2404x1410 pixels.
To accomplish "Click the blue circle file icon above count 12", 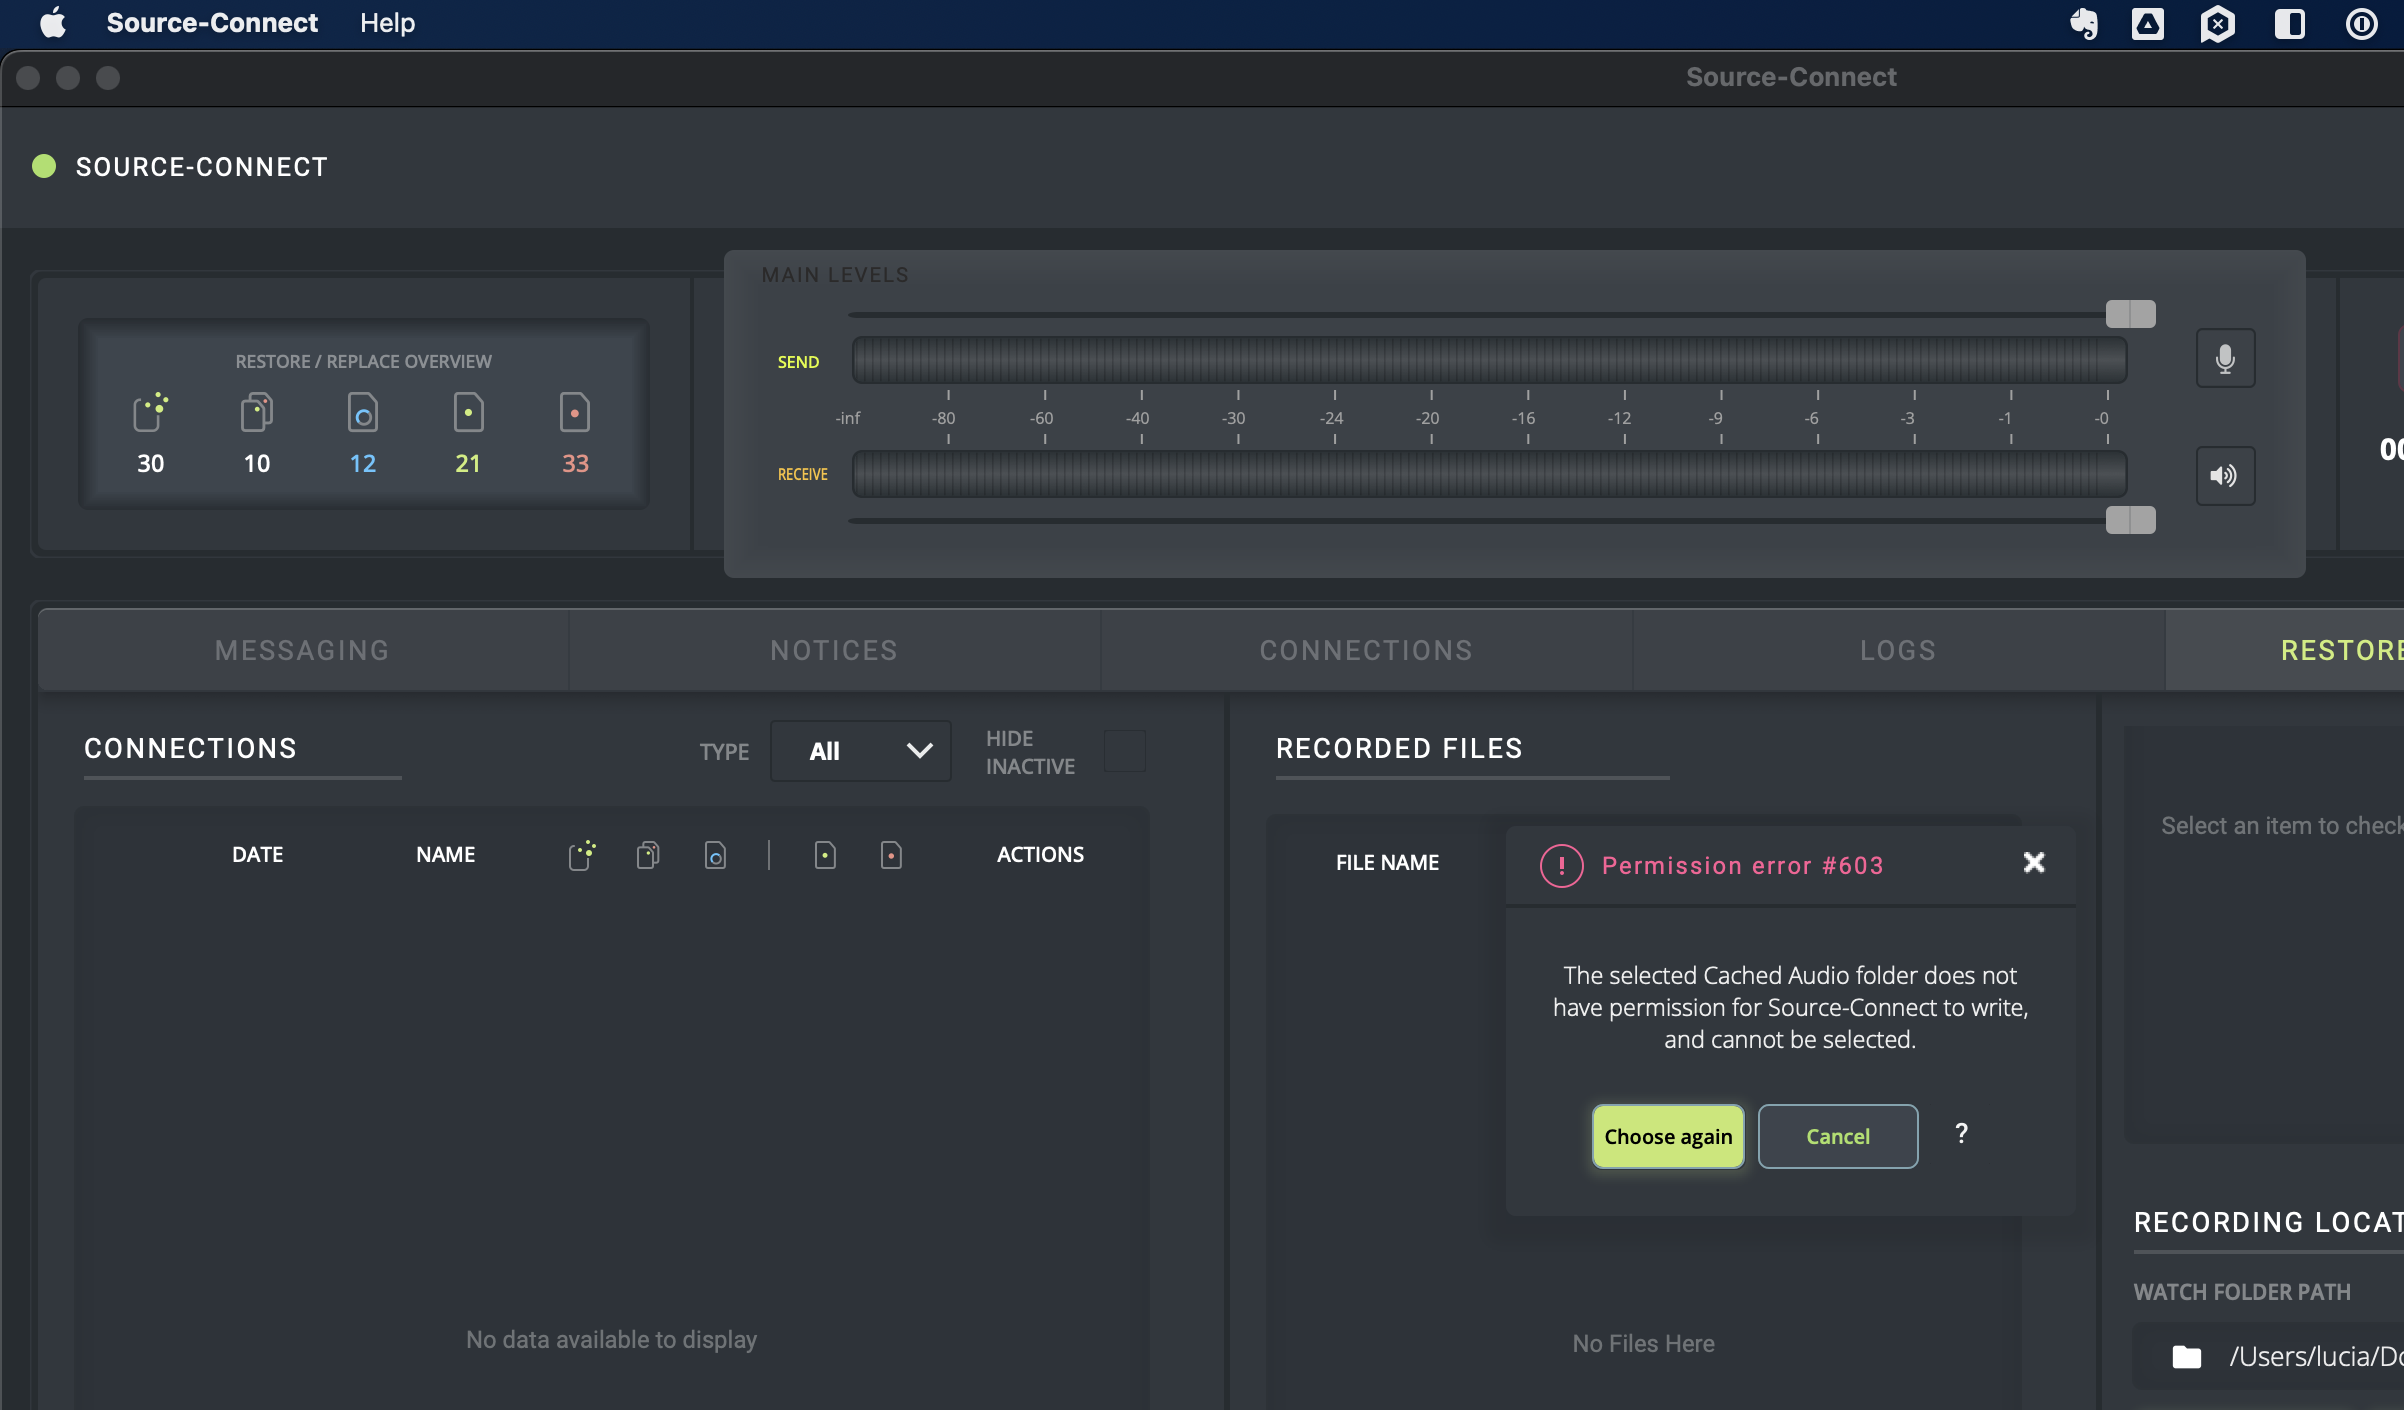I will [363, 412].
